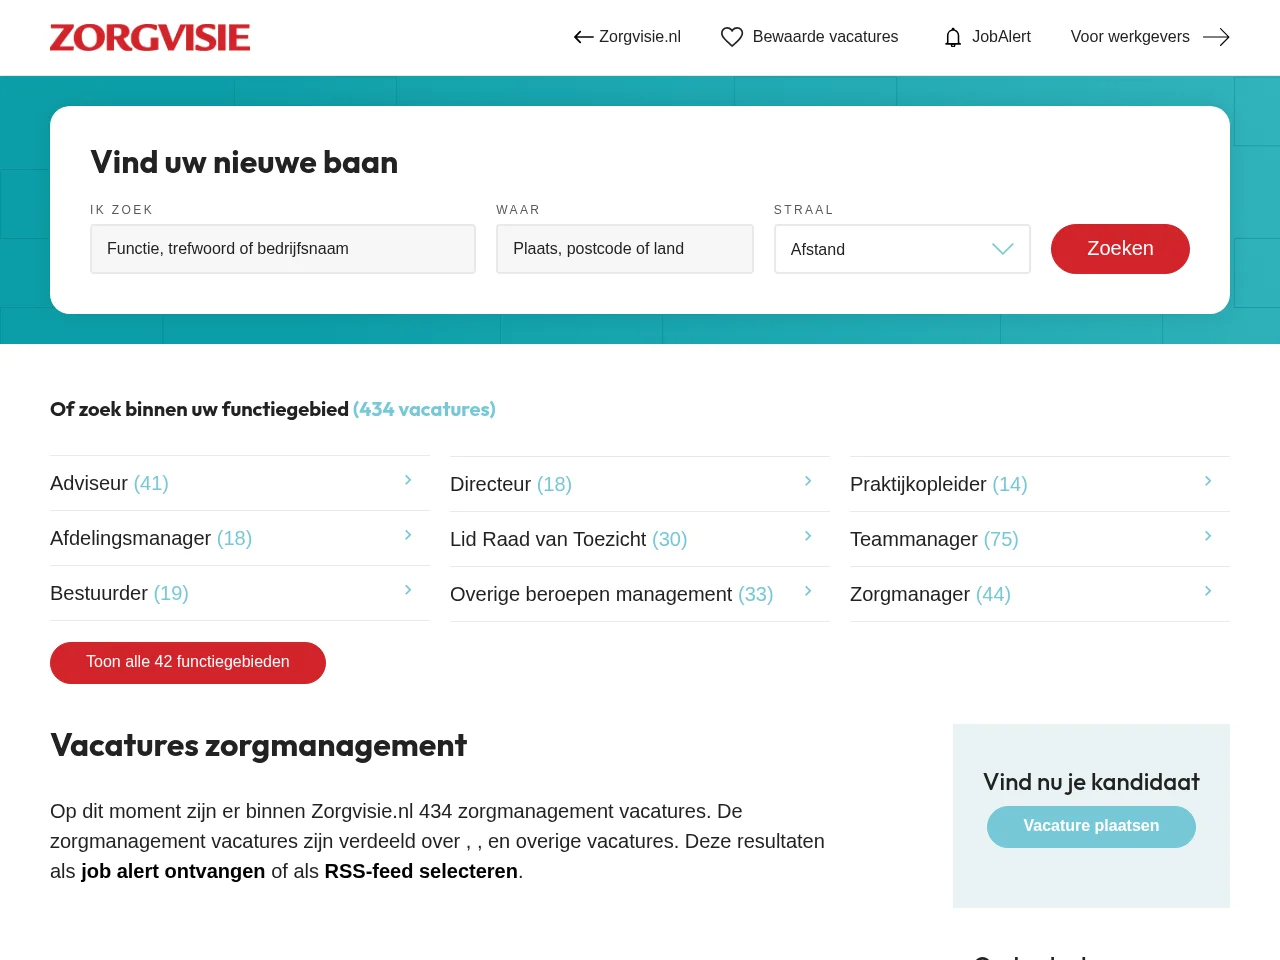Click the Plaats, postcode of land field
Viewport: 1280px width, 960px height.
[x=625, y=249]
